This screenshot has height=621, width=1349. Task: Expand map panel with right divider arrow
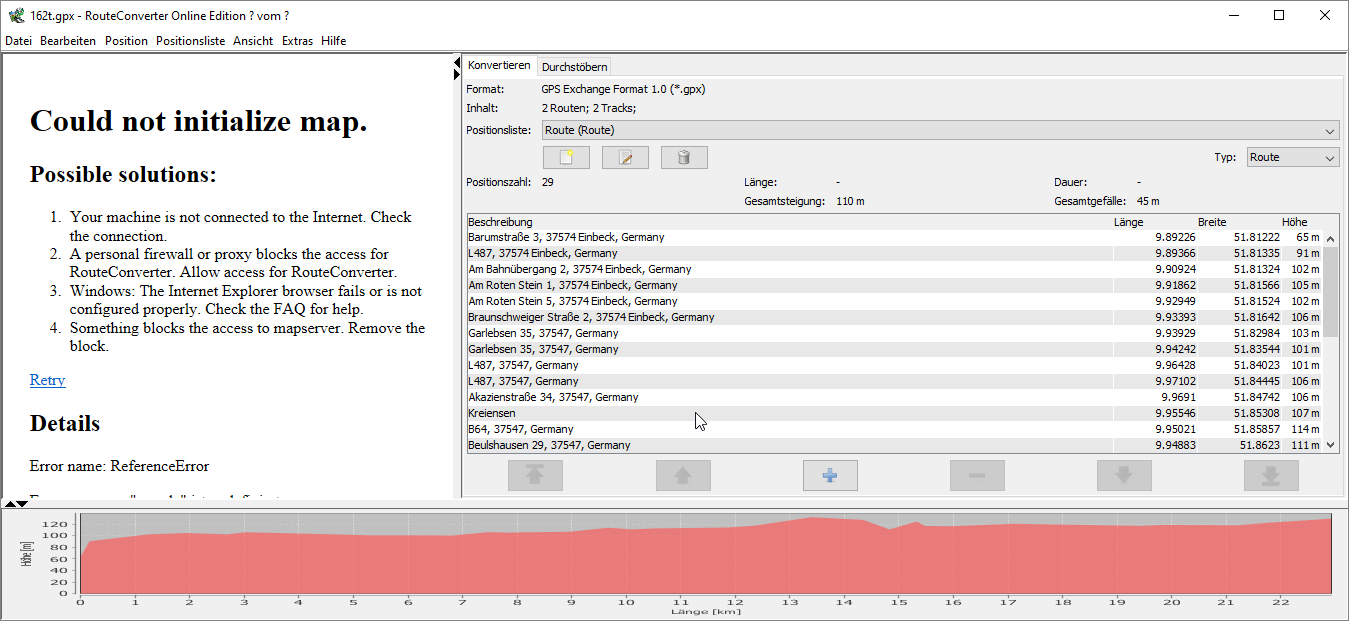pos(456,74)
